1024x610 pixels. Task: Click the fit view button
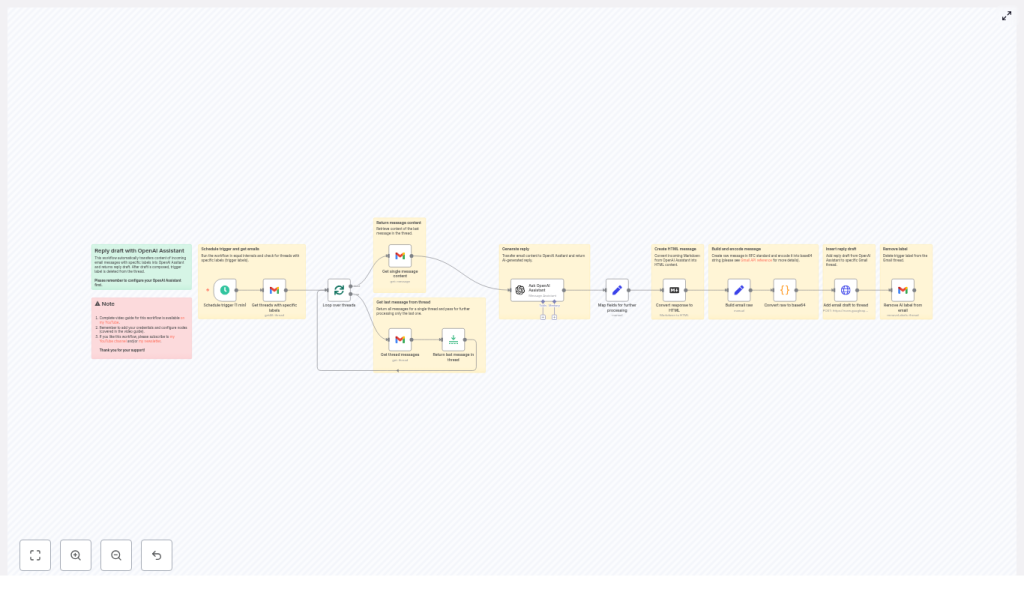click(x=35, y=555)
